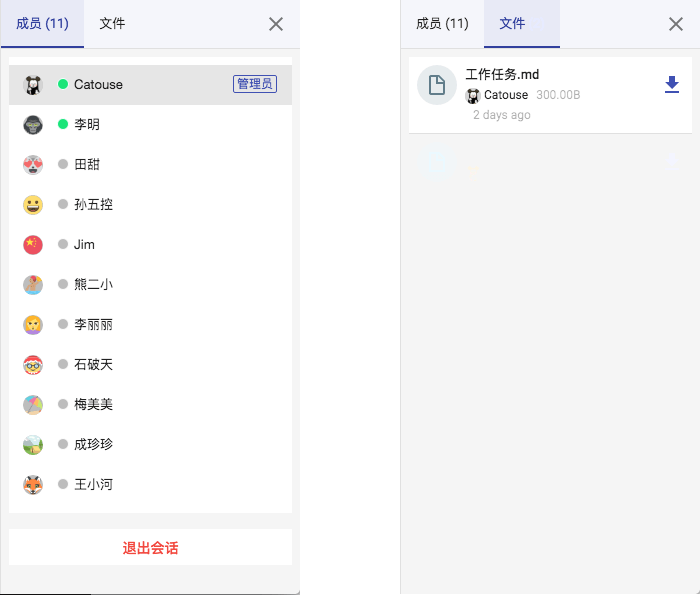Select the active 成员 (11) tab on left

pos(42,24)
